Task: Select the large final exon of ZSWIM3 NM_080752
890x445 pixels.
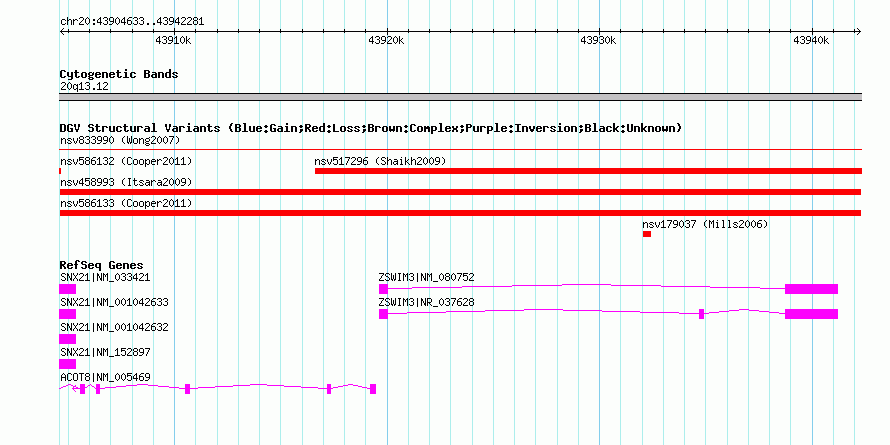Action: (812, 289)
